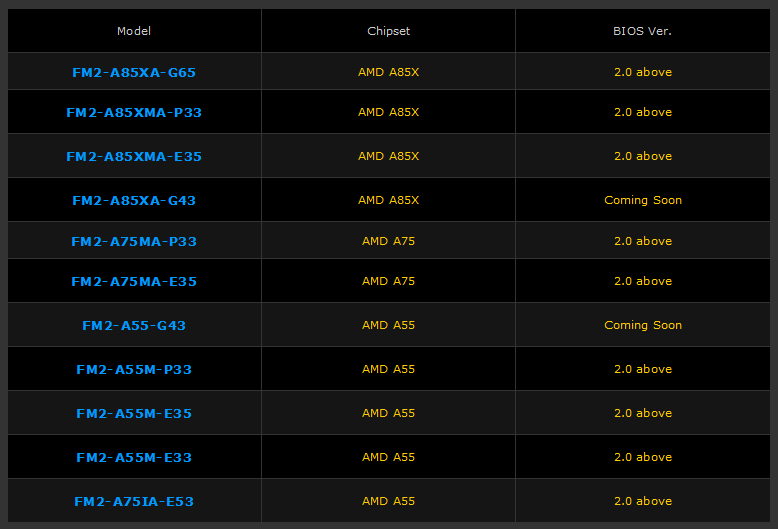This screenshot has height=529, width=778.
Task: Click Coming Soon in the FM2-A85XA-G43 row
Action: (x=642, y=200)
